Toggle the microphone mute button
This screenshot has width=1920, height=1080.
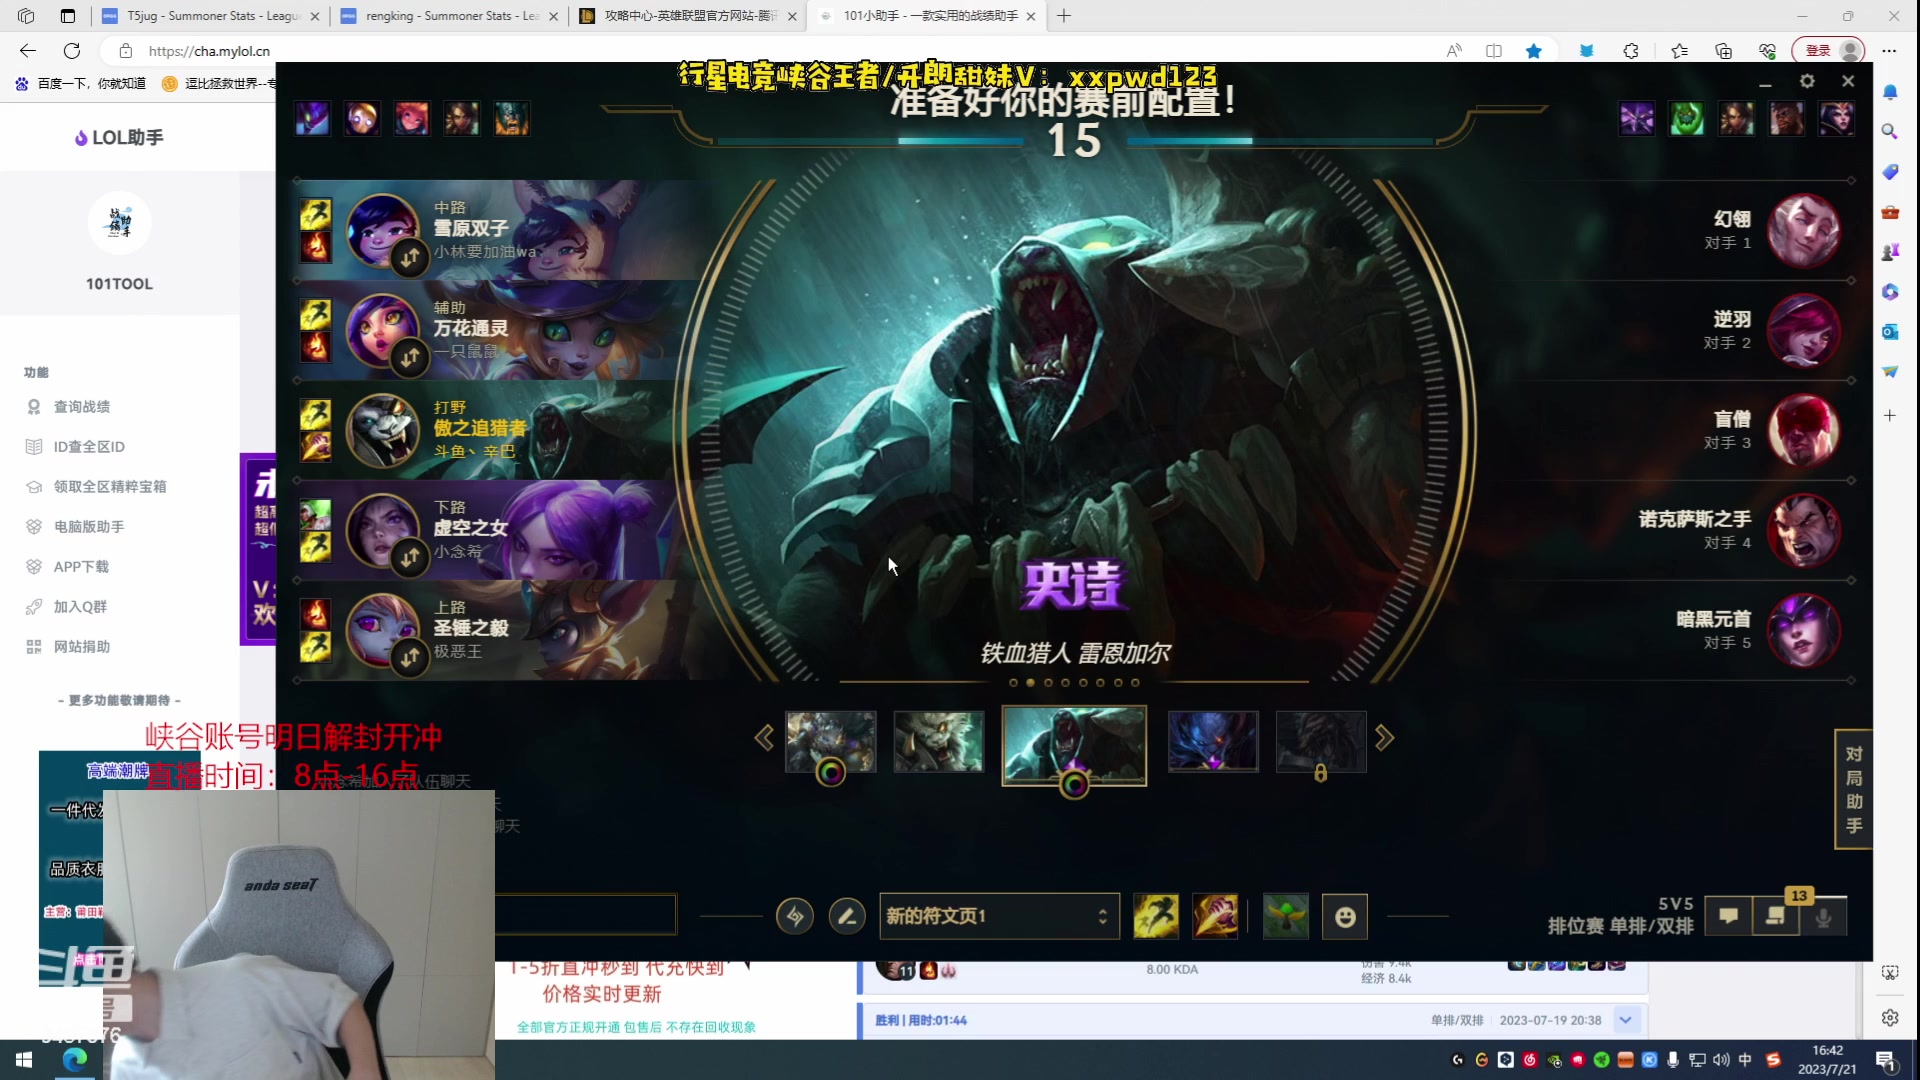coord(1823,916)
